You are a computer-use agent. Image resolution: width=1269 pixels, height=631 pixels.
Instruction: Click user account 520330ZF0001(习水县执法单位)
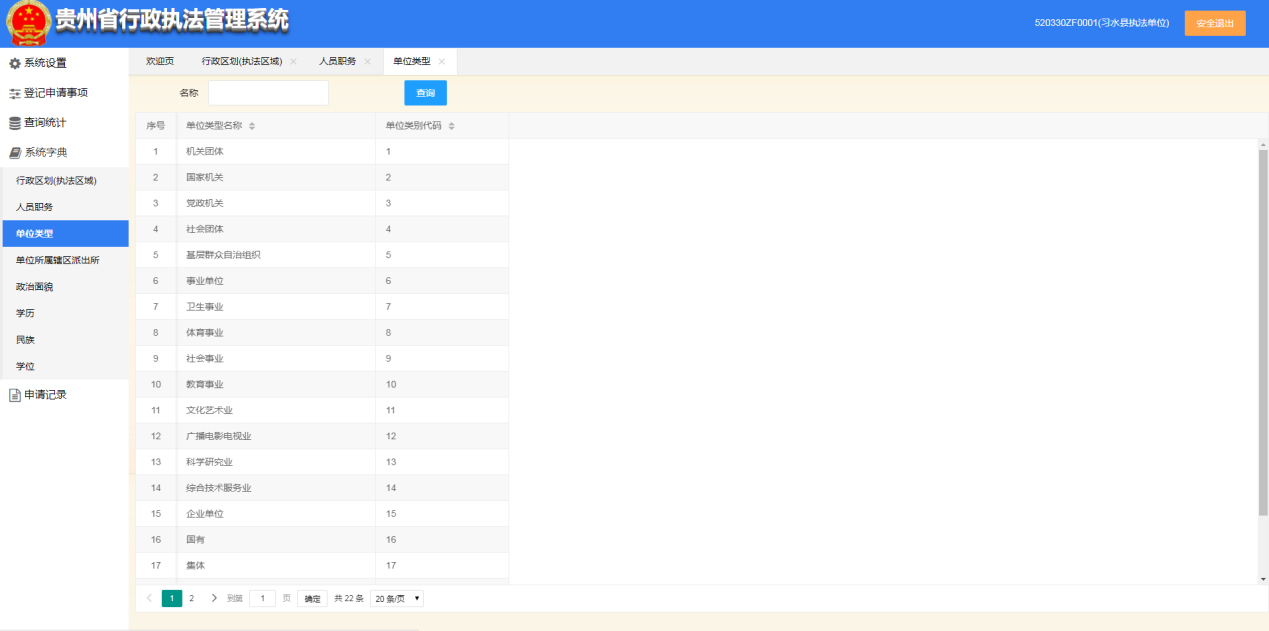click(x=1102, y=23)
